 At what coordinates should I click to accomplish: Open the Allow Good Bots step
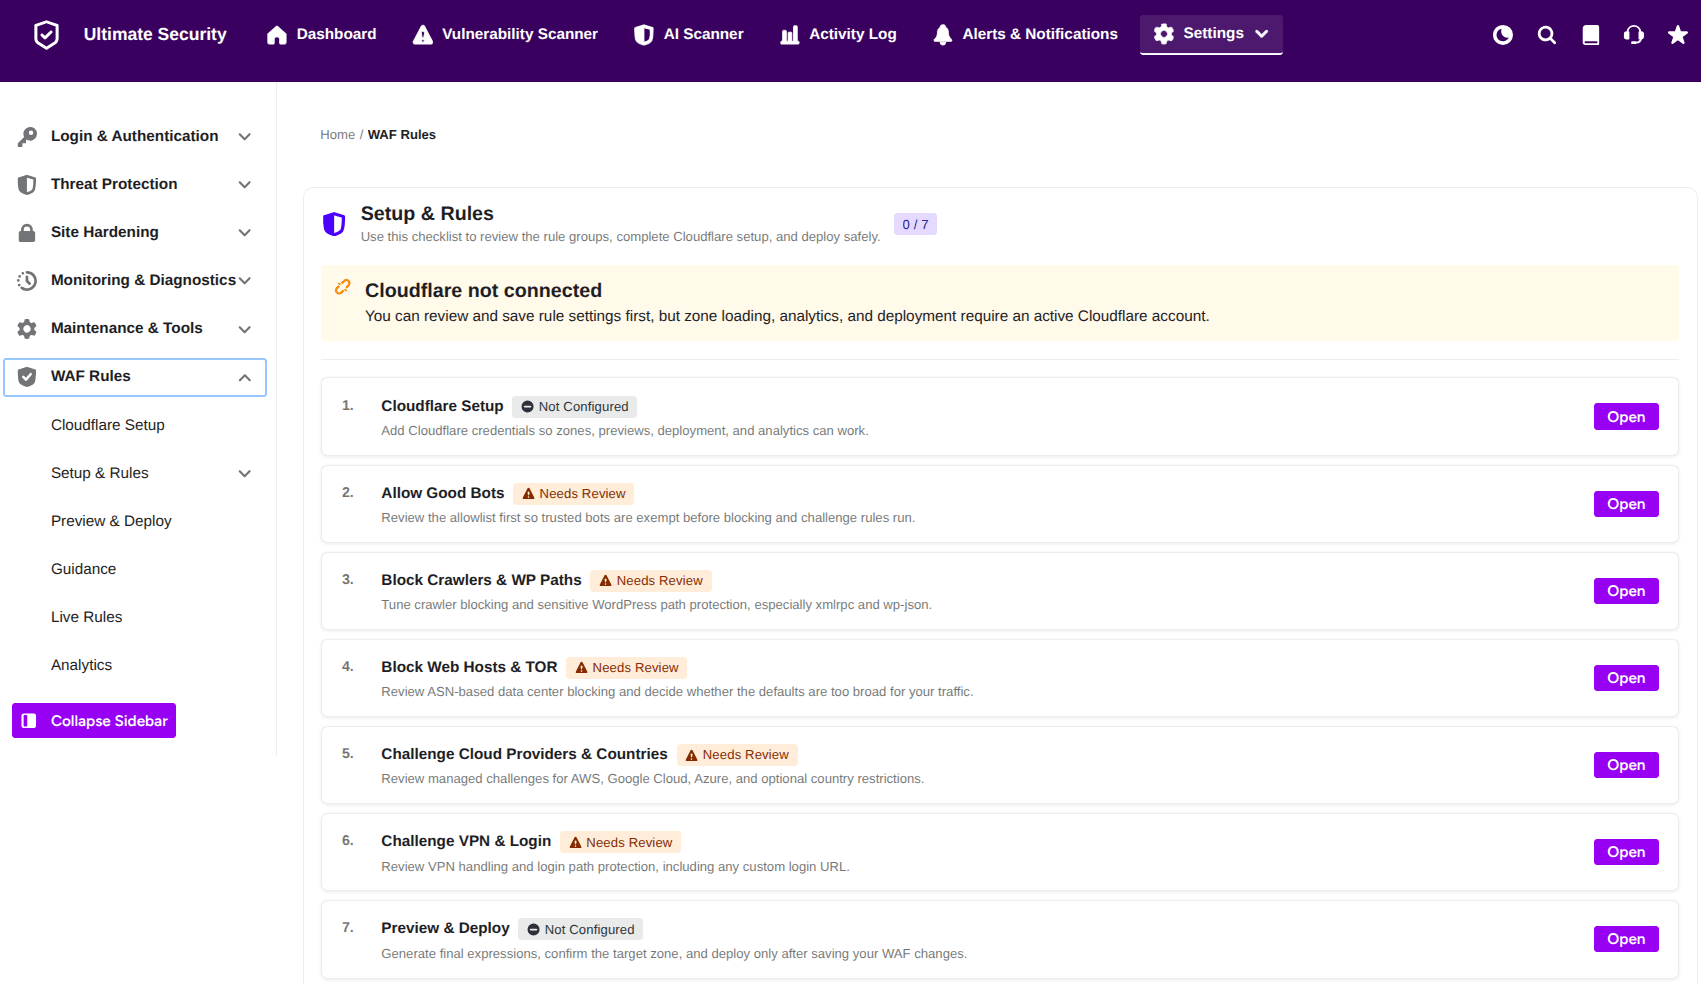(x=1626, y=504)
